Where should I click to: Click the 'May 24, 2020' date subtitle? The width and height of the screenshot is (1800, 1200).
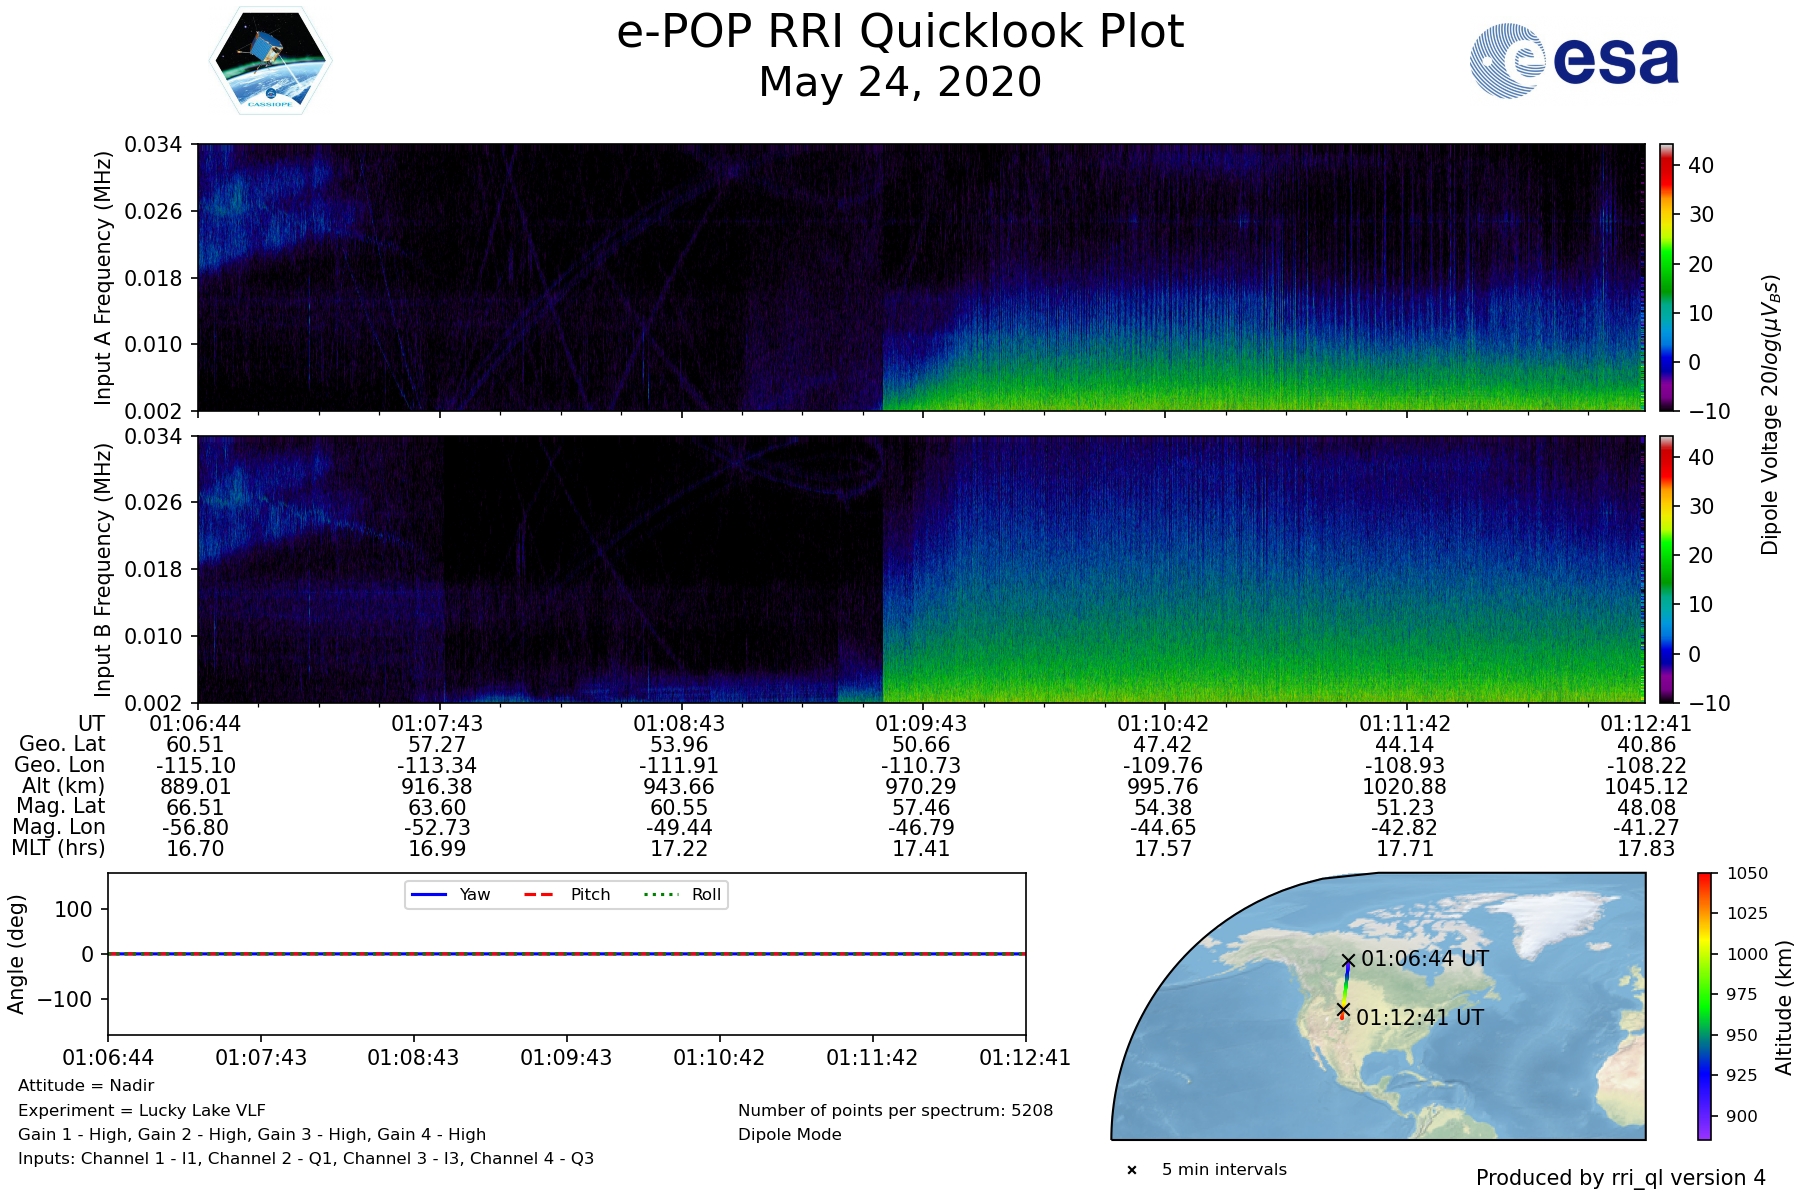(900, 82)
